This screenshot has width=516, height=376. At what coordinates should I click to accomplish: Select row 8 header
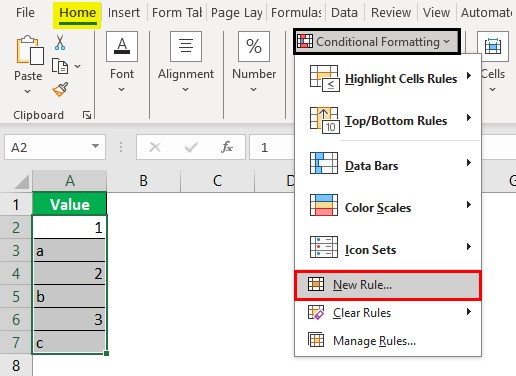click(16, 365)
